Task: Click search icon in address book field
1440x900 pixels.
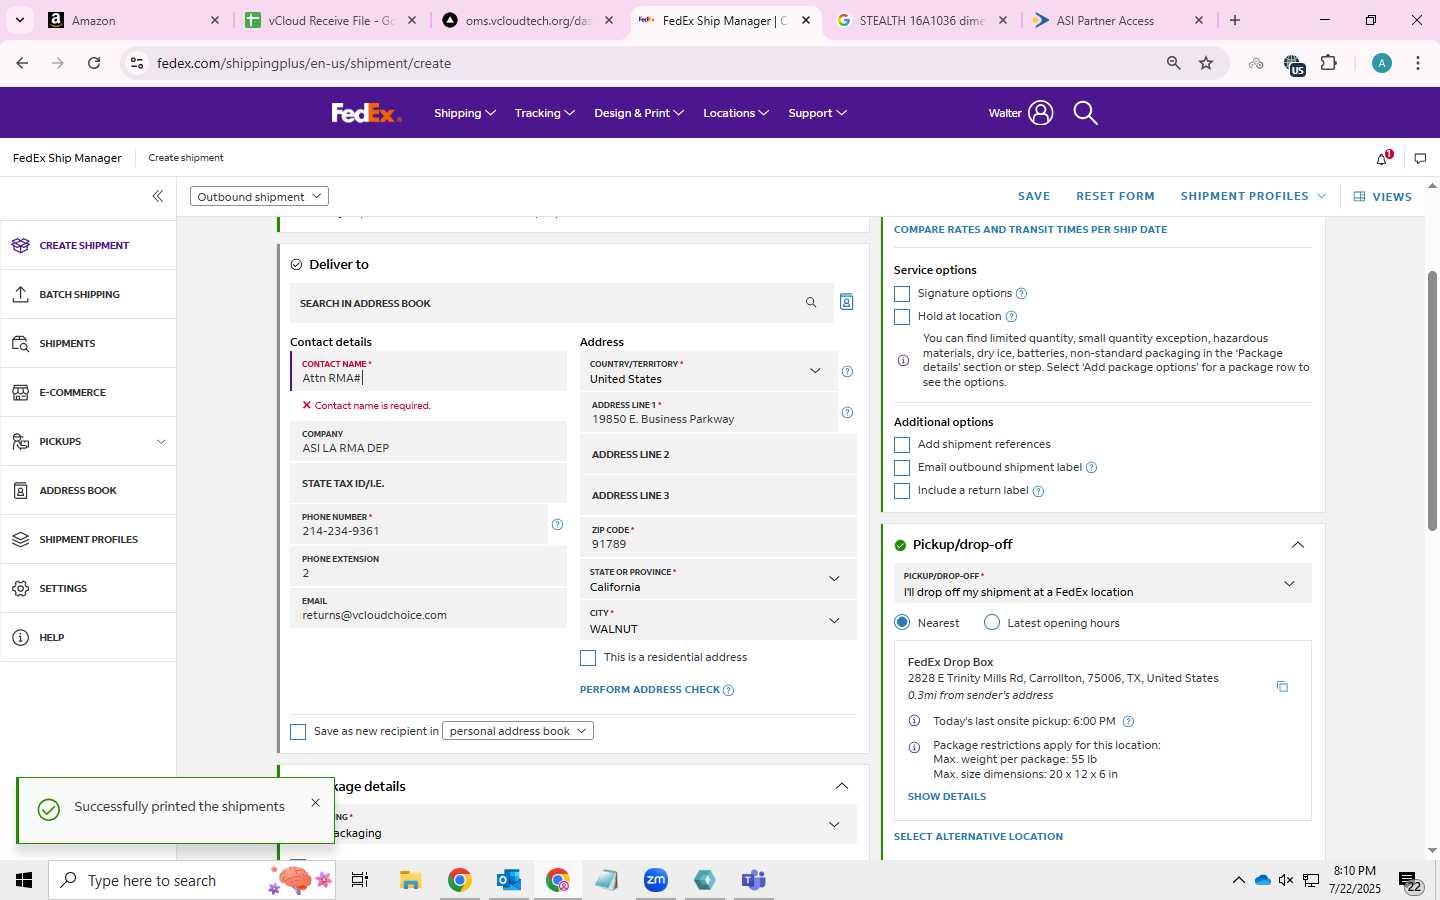Action: (811, 302)
